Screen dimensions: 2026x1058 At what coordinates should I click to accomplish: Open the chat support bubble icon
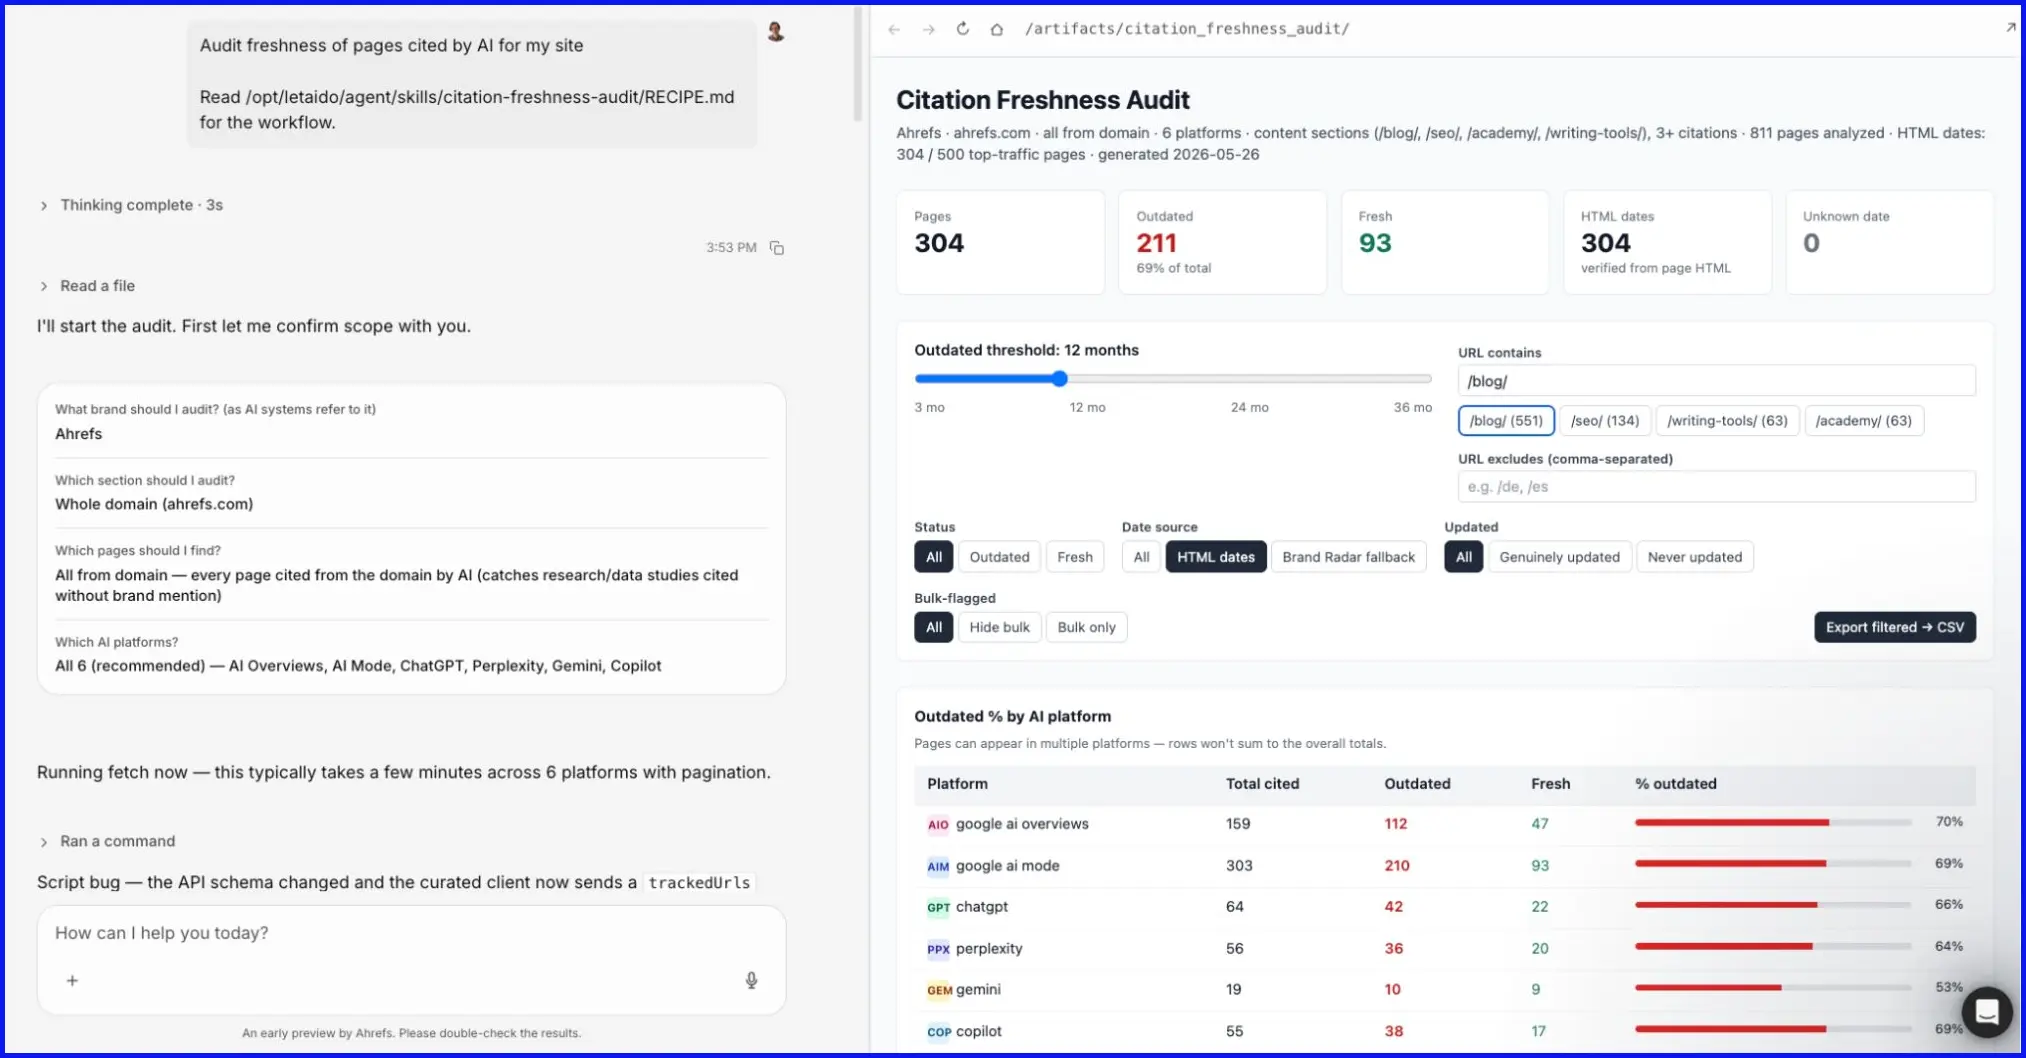coord(1986,1012)
